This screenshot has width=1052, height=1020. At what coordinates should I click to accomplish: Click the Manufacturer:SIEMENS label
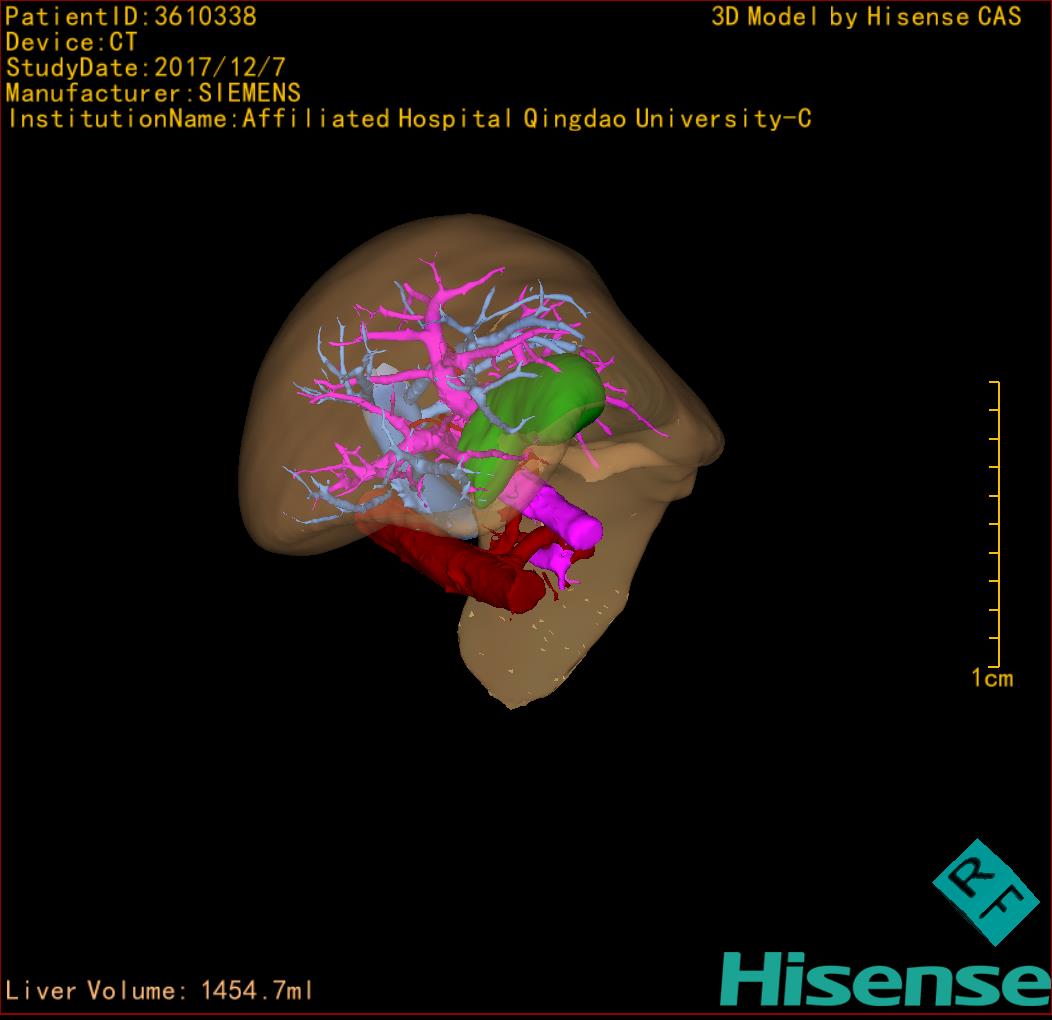[153, 93]
